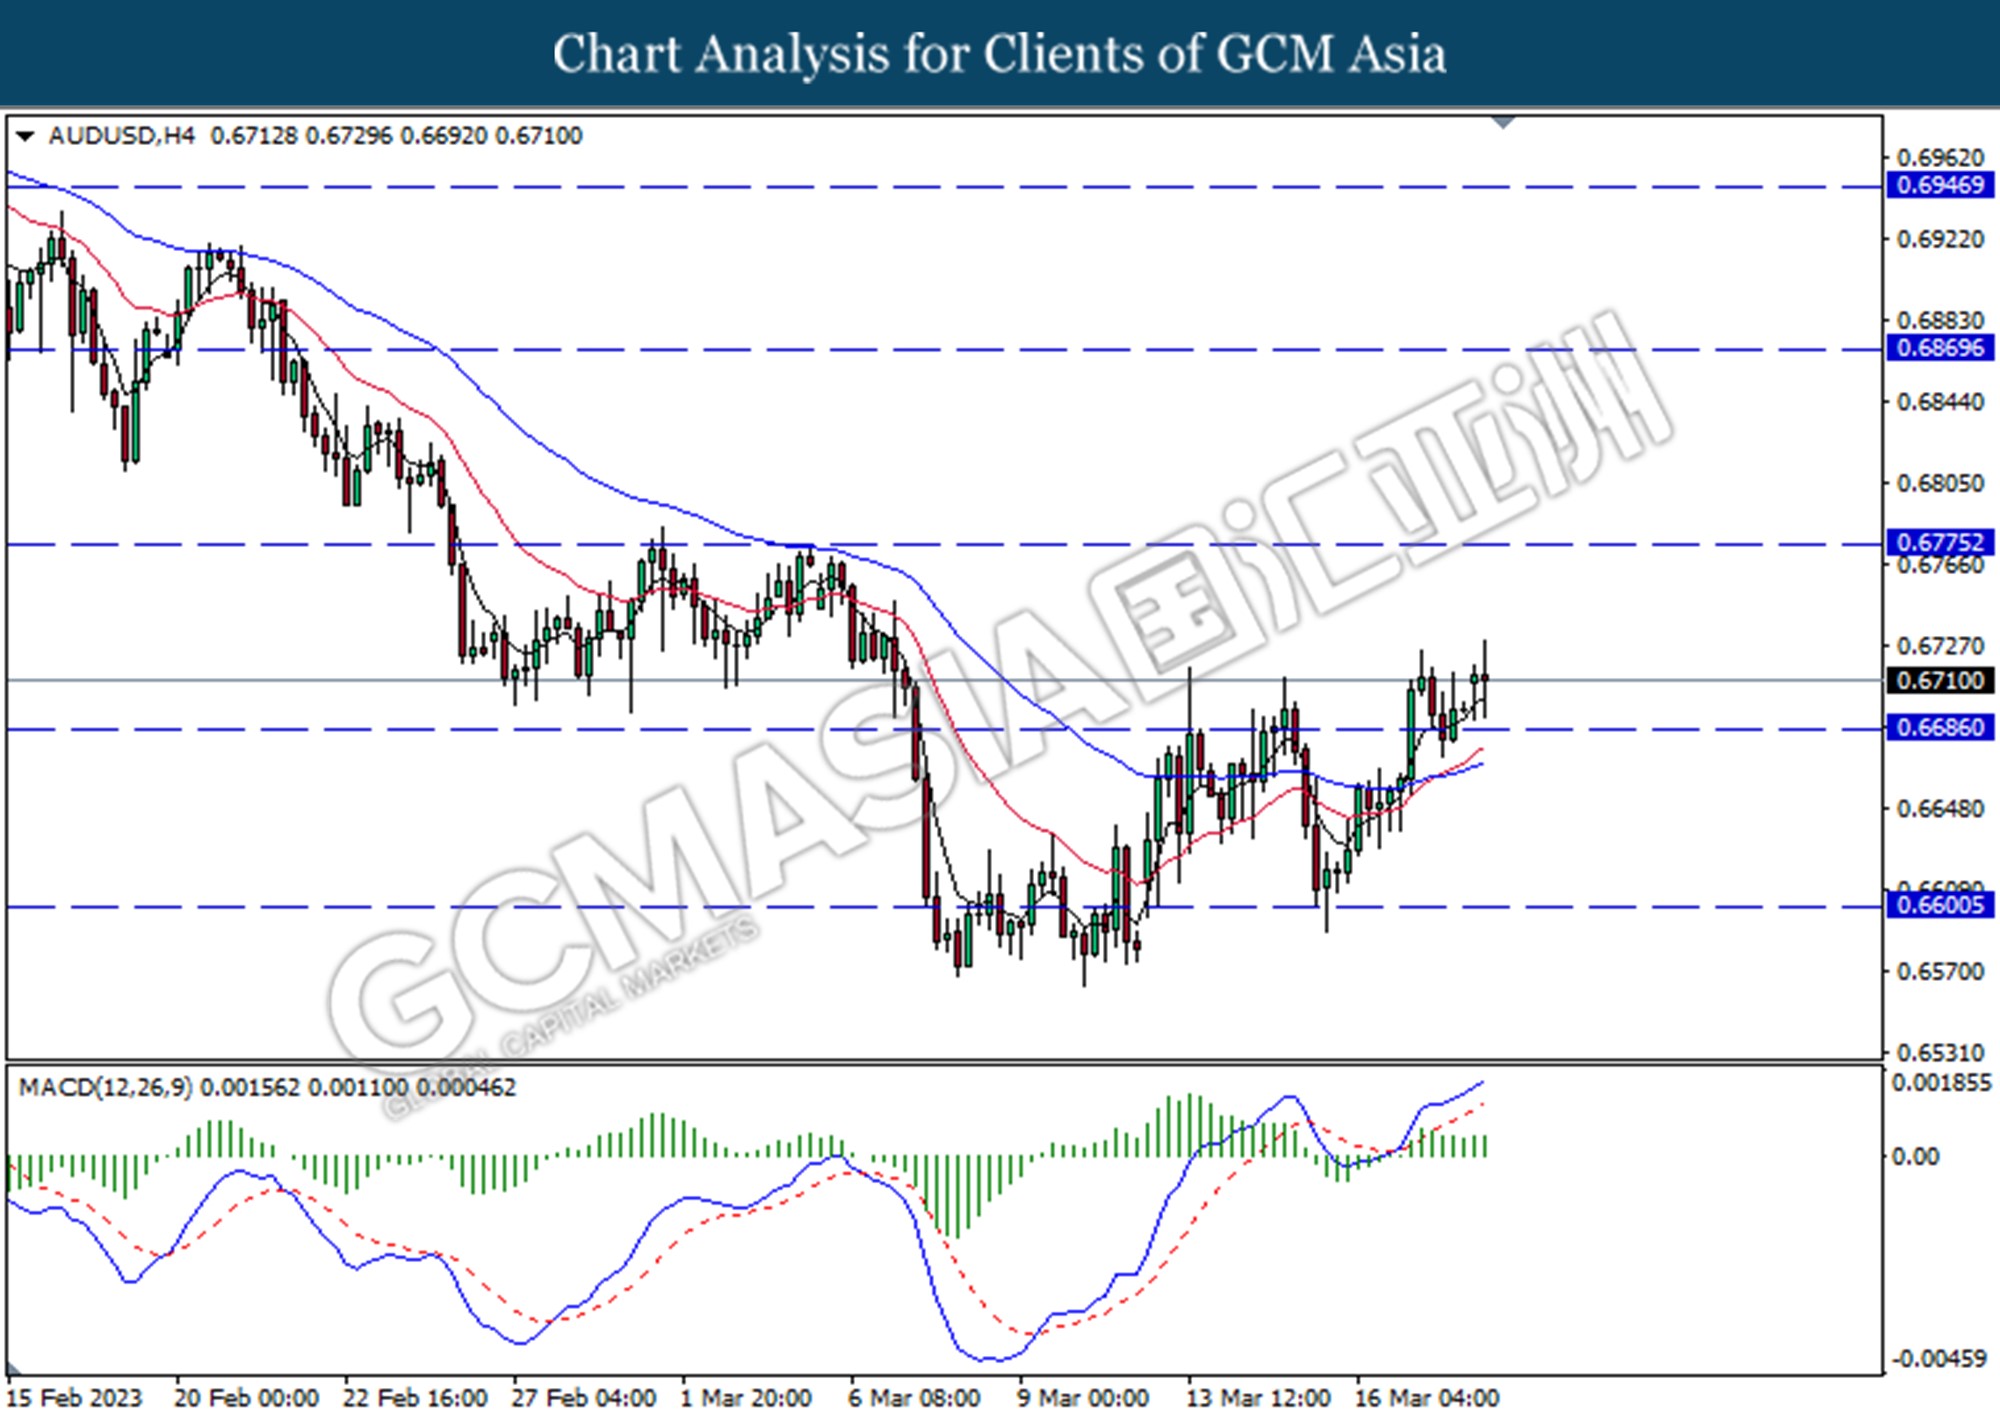The width and height of the screenshot is (2000, 1428).
Task: Open the AUDUSD,H4 chart menu arrow
Action: (x=25, y=136)
